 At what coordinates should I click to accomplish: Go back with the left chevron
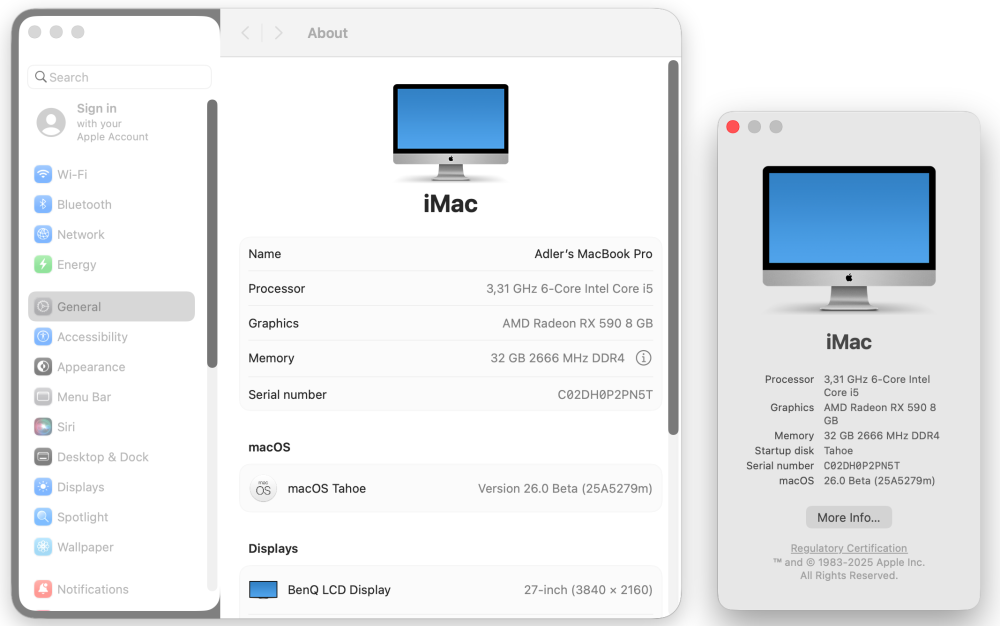246,33
